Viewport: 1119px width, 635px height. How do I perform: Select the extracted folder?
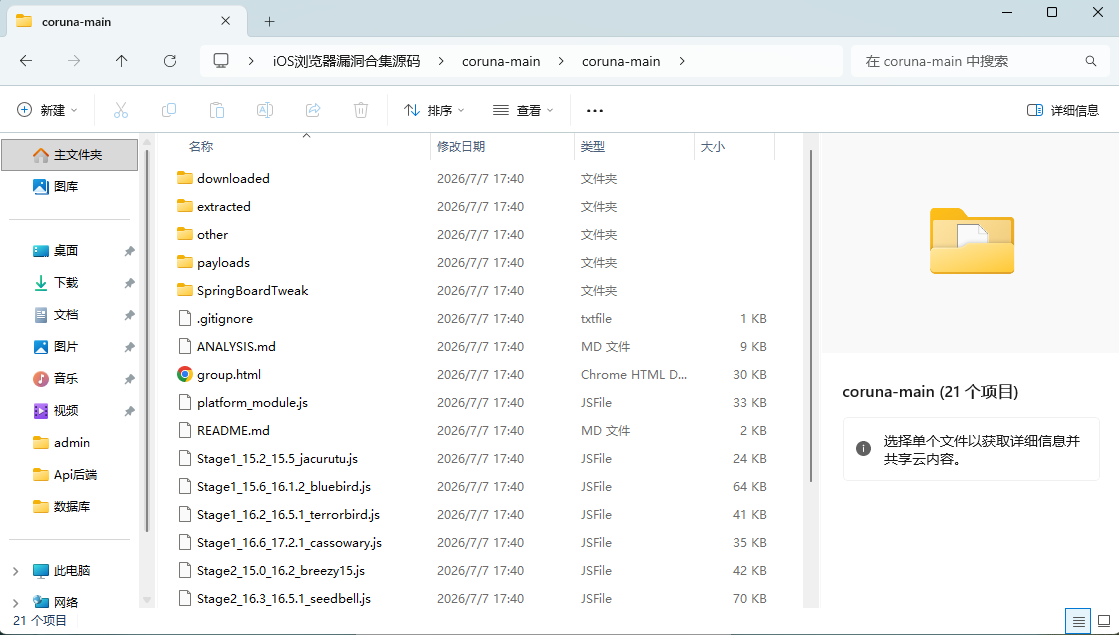click(x=223, y=206)
